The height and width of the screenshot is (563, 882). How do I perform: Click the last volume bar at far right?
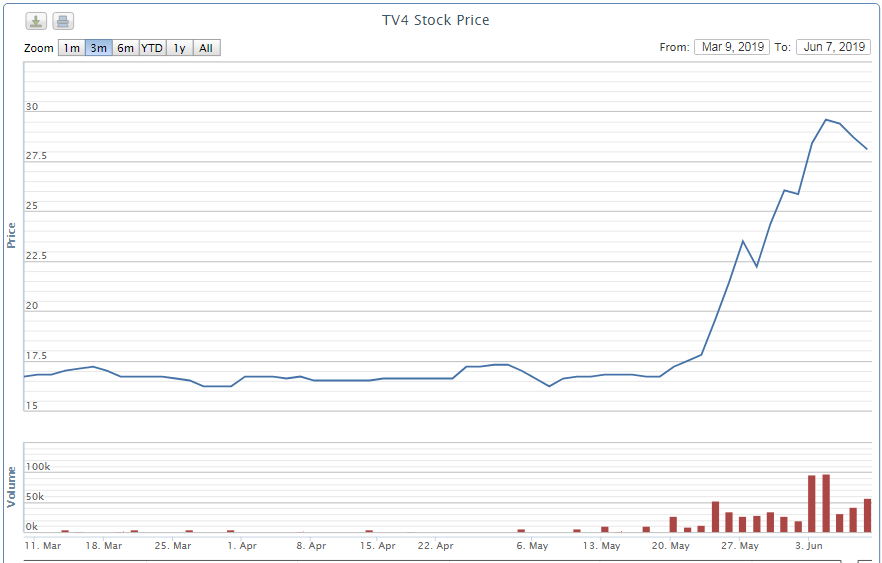tap(867, 515)
